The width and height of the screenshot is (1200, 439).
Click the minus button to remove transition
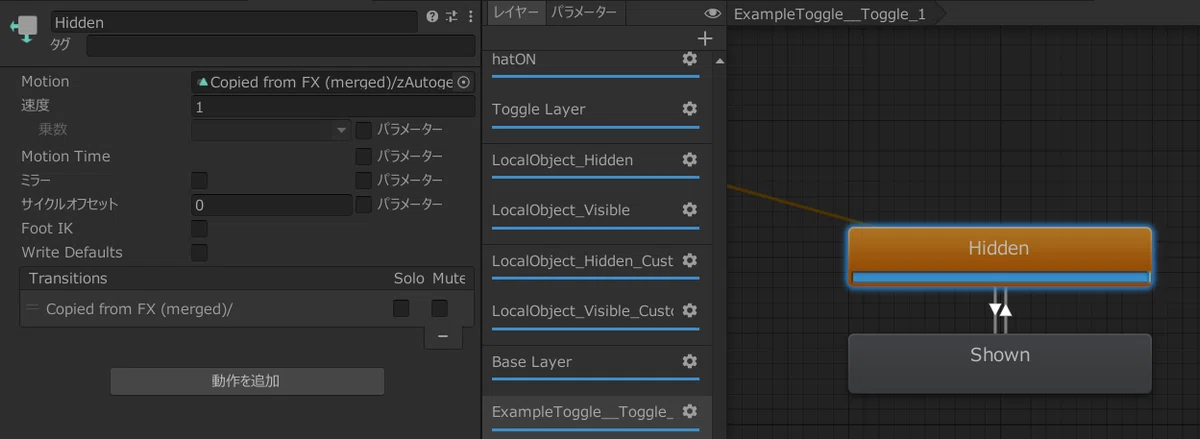[443, 337]
